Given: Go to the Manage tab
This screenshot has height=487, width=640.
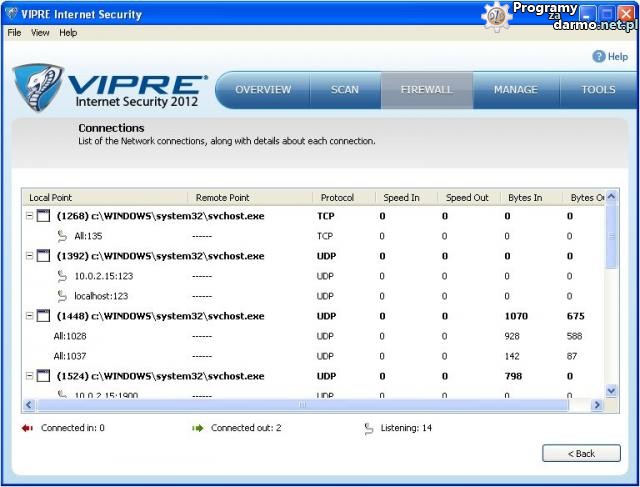Looking at the screenshot, I should tap(515, 90).
